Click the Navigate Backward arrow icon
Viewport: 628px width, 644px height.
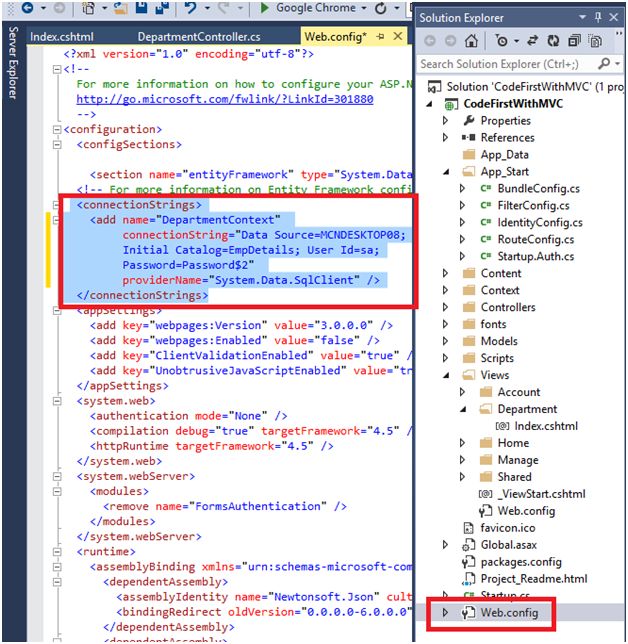coord(28,7)
